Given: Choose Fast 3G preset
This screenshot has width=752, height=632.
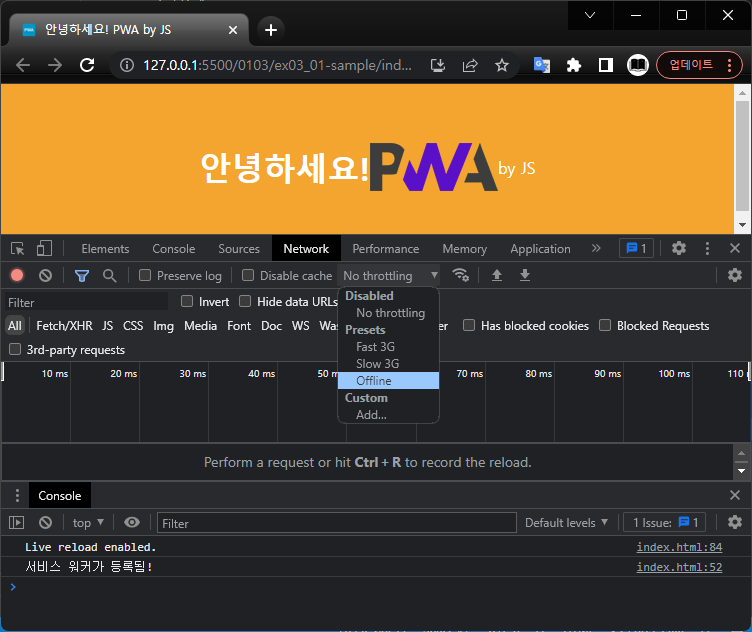Looking at the screenshot, I should pyautogui.click(x=388, y=347).
